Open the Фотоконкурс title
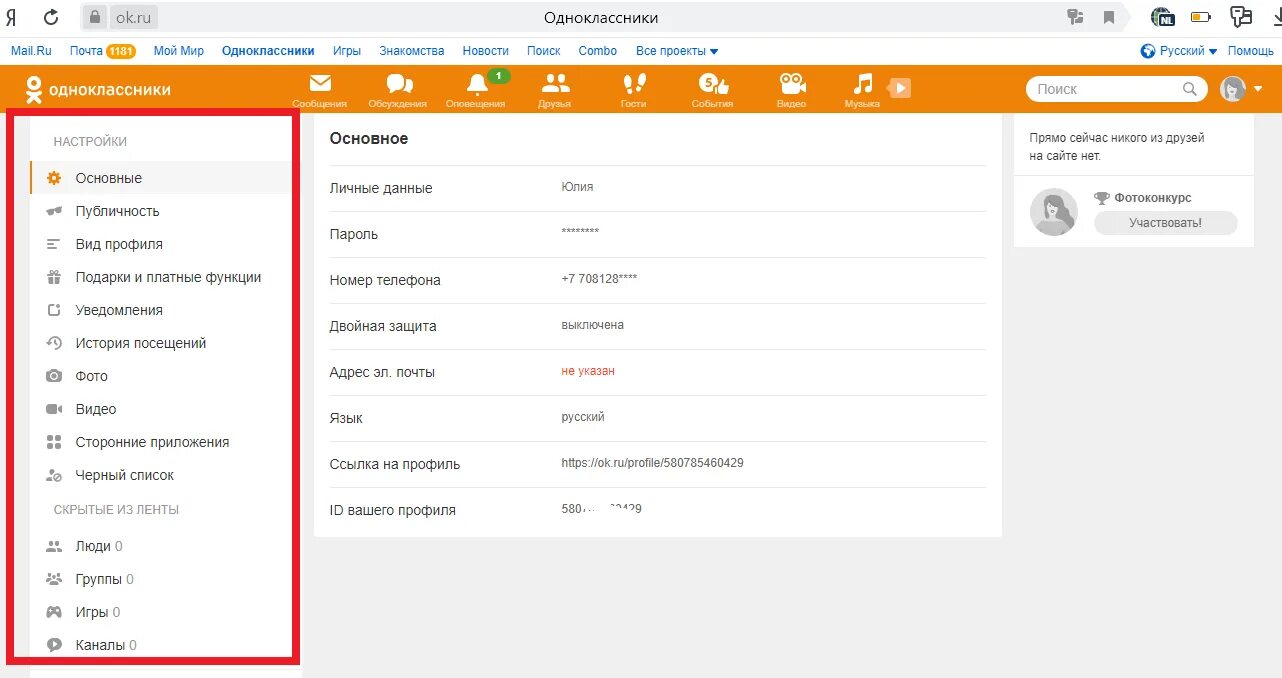 [1153, 198]
